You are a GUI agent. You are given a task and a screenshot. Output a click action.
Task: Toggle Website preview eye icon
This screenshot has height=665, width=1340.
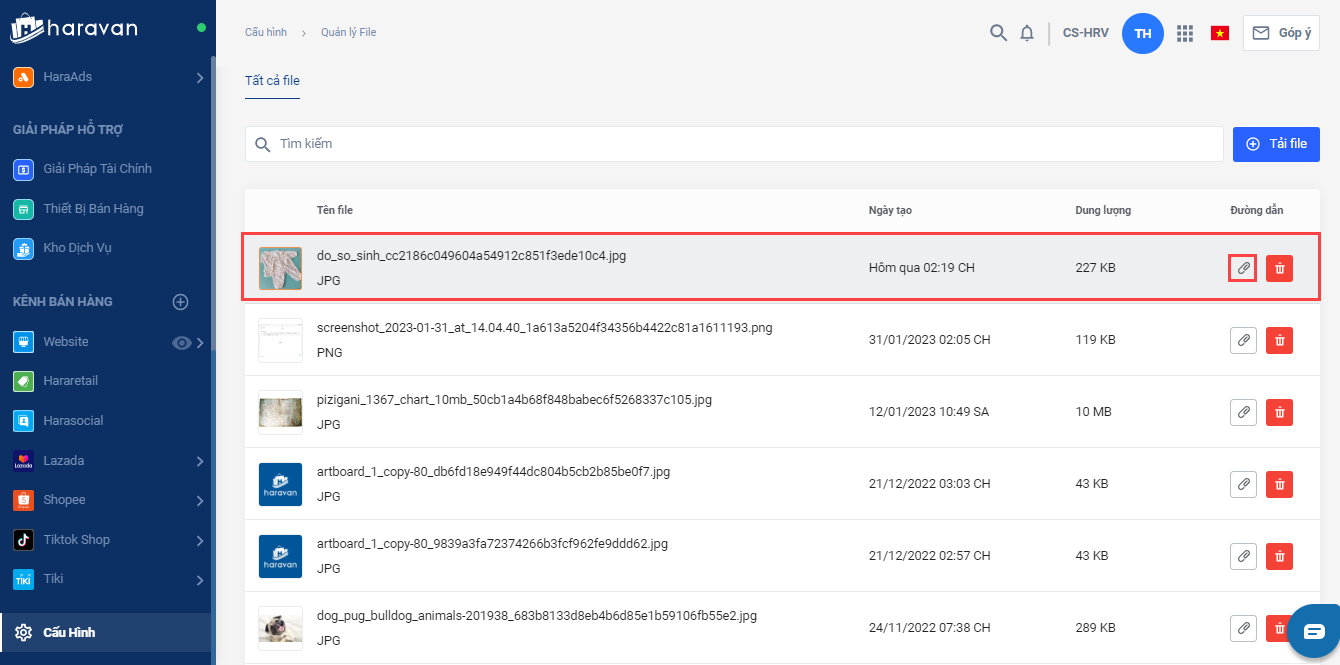click(181, 343)
